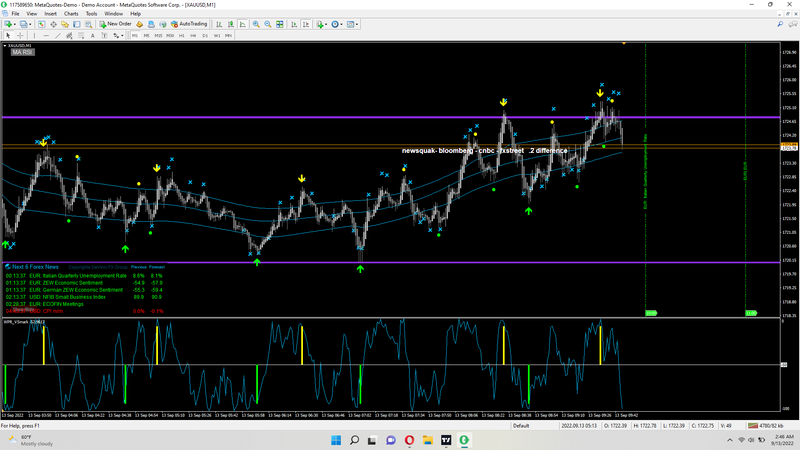This screenshot has width=800, height=450.
Task: Select the horizontal line drawing tool
Action: click(x=44, y=35)
